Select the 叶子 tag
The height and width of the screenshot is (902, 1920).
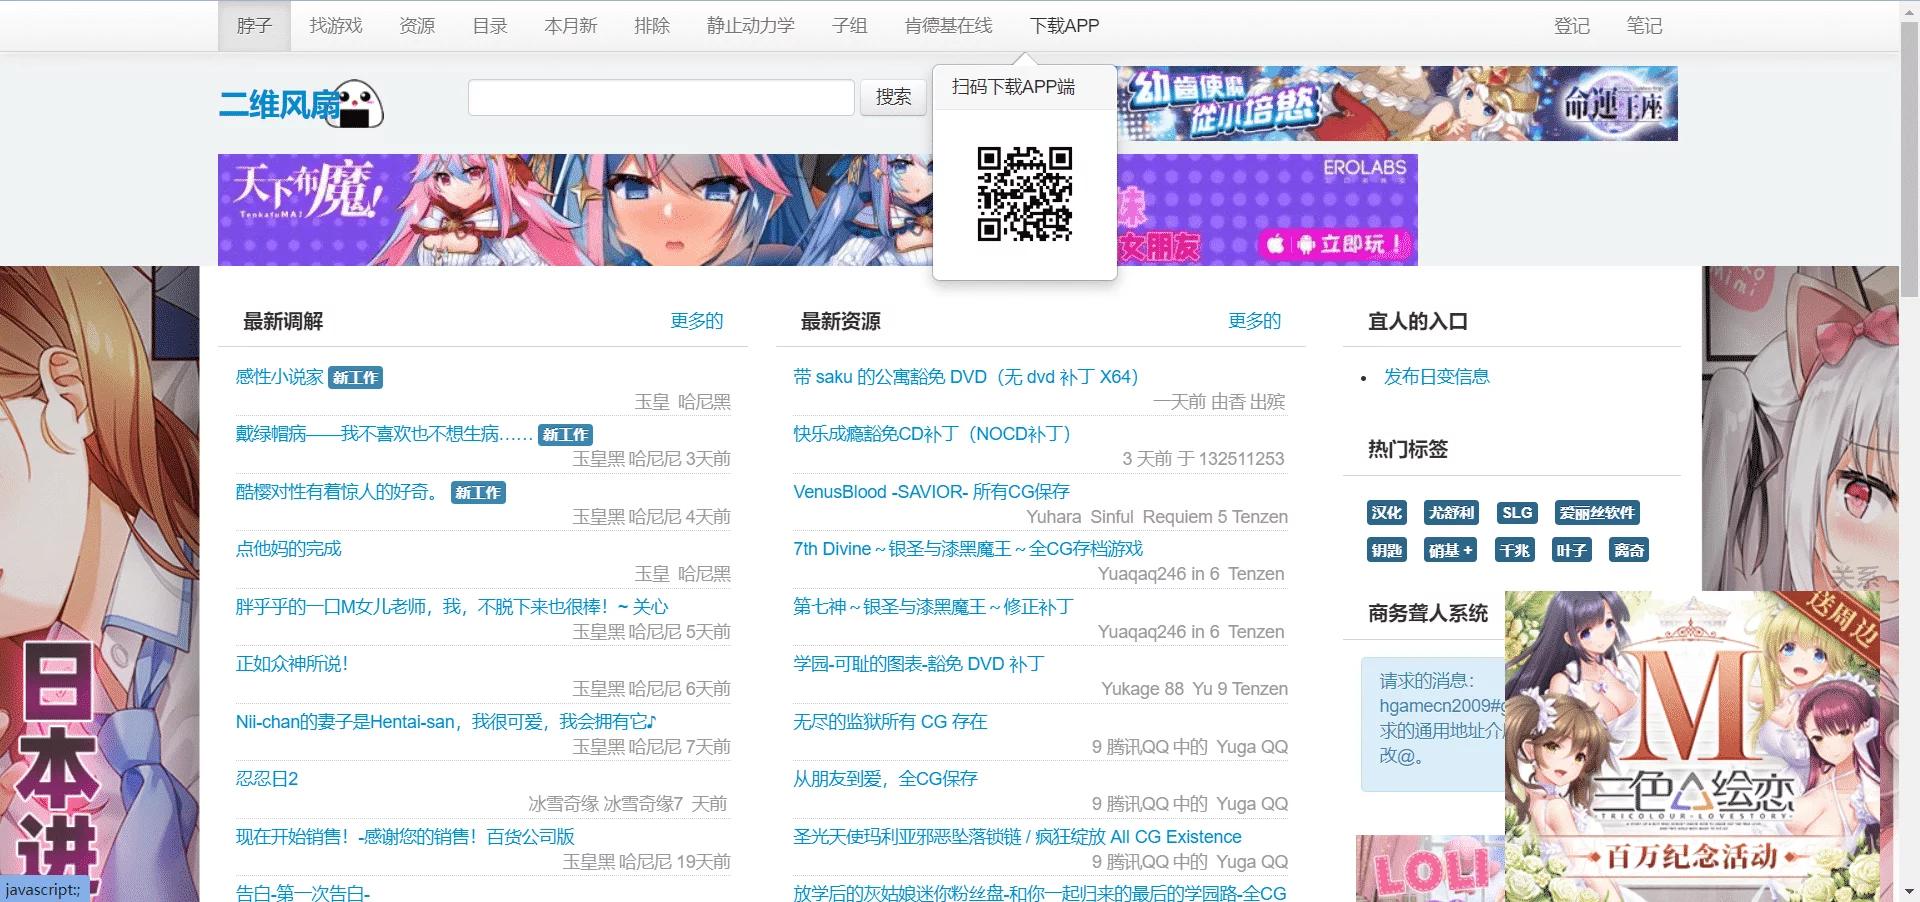click(1572, 550)
